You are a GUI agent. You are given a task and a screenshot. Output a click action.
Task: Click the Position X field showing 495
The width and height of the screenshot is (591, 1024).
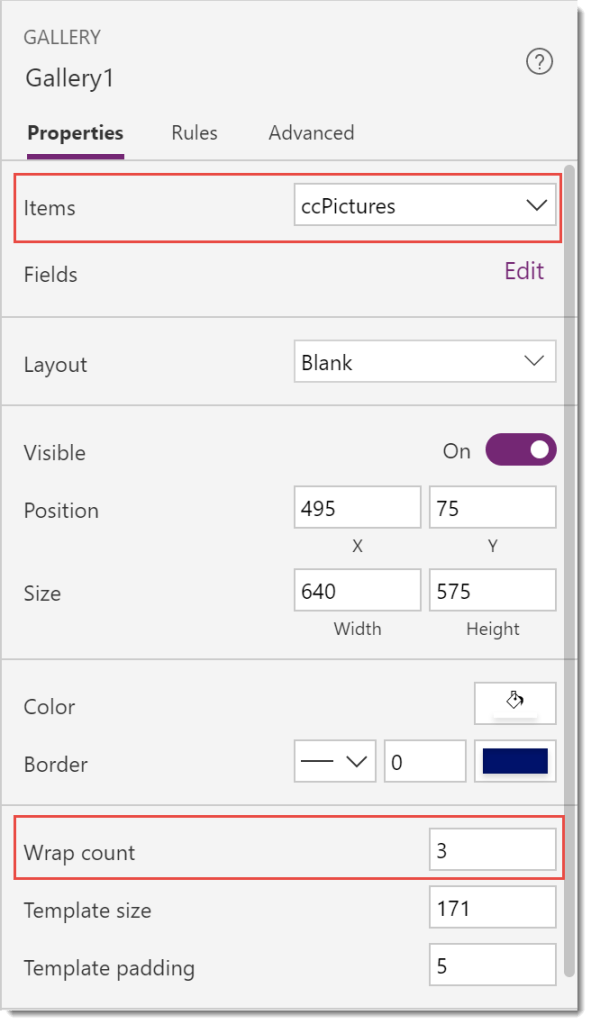click(x=357, y=507)
